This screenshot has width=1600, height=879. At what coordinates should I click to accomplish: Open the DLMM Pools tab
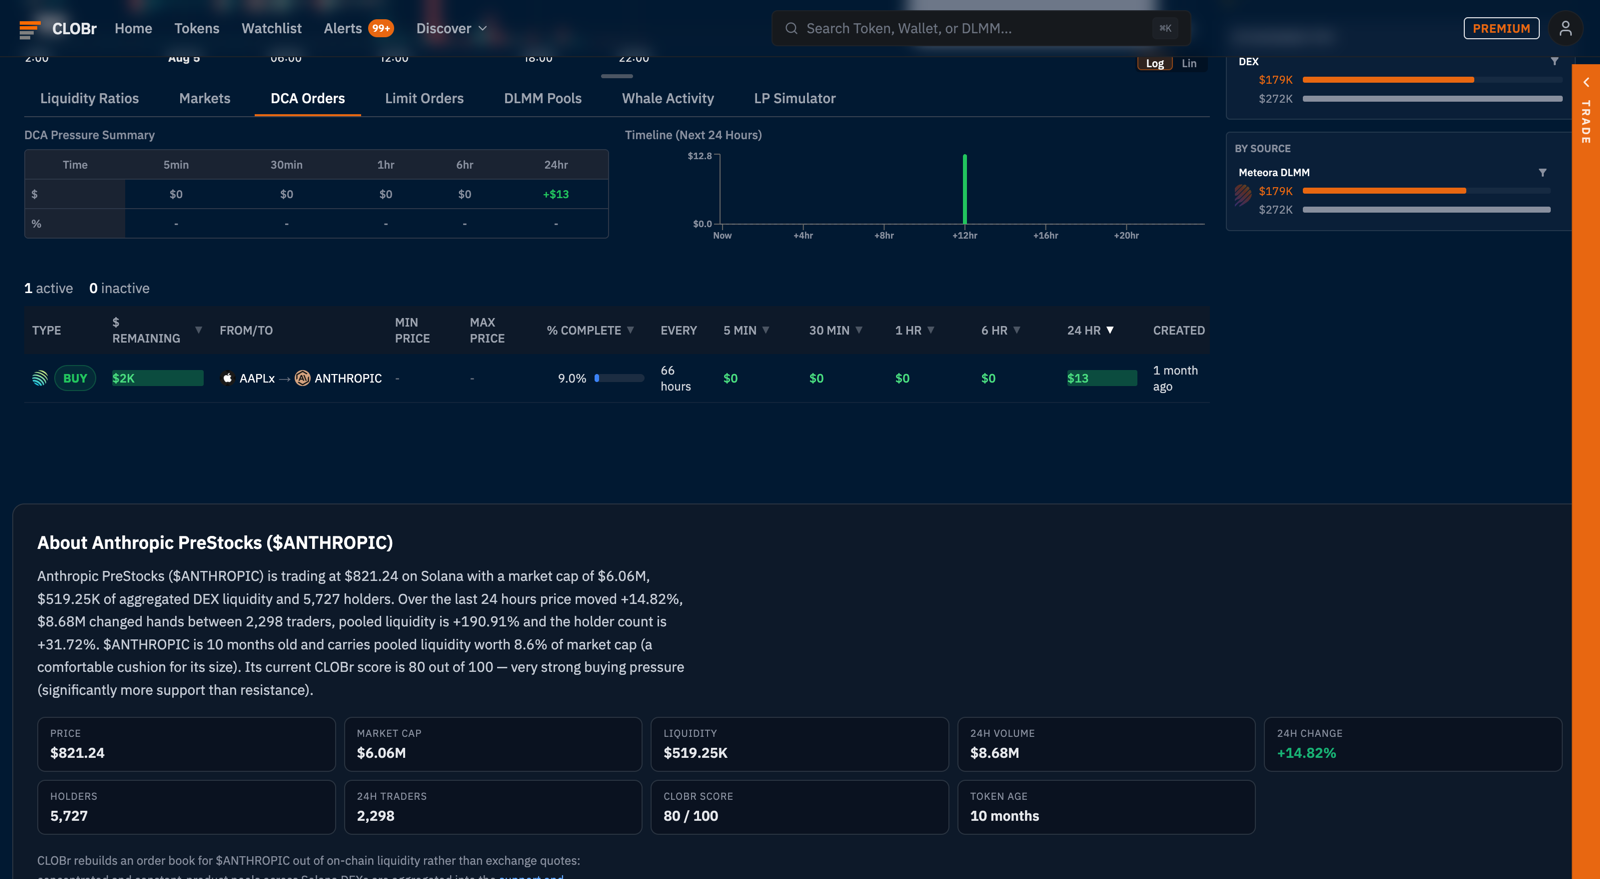[x=543, y=98]
